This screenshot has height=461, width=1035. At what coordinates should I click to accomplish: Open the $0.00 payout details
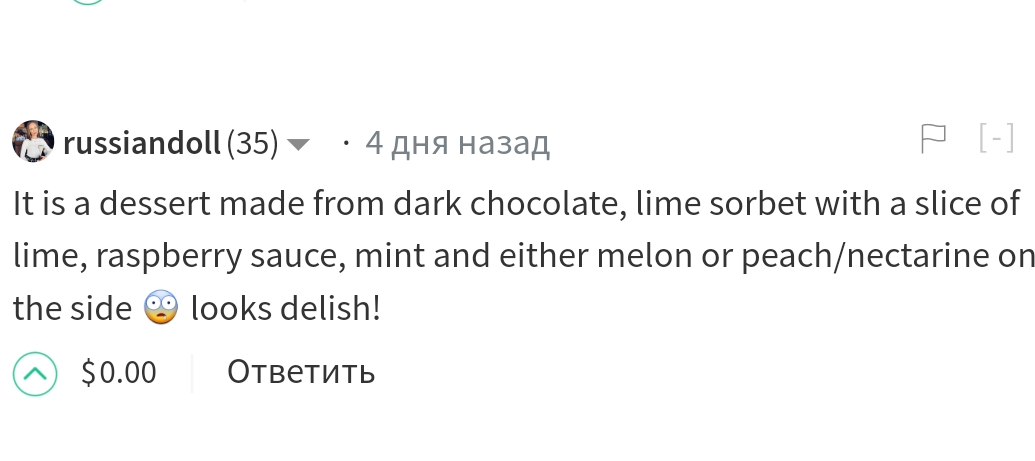pos(119,373)
